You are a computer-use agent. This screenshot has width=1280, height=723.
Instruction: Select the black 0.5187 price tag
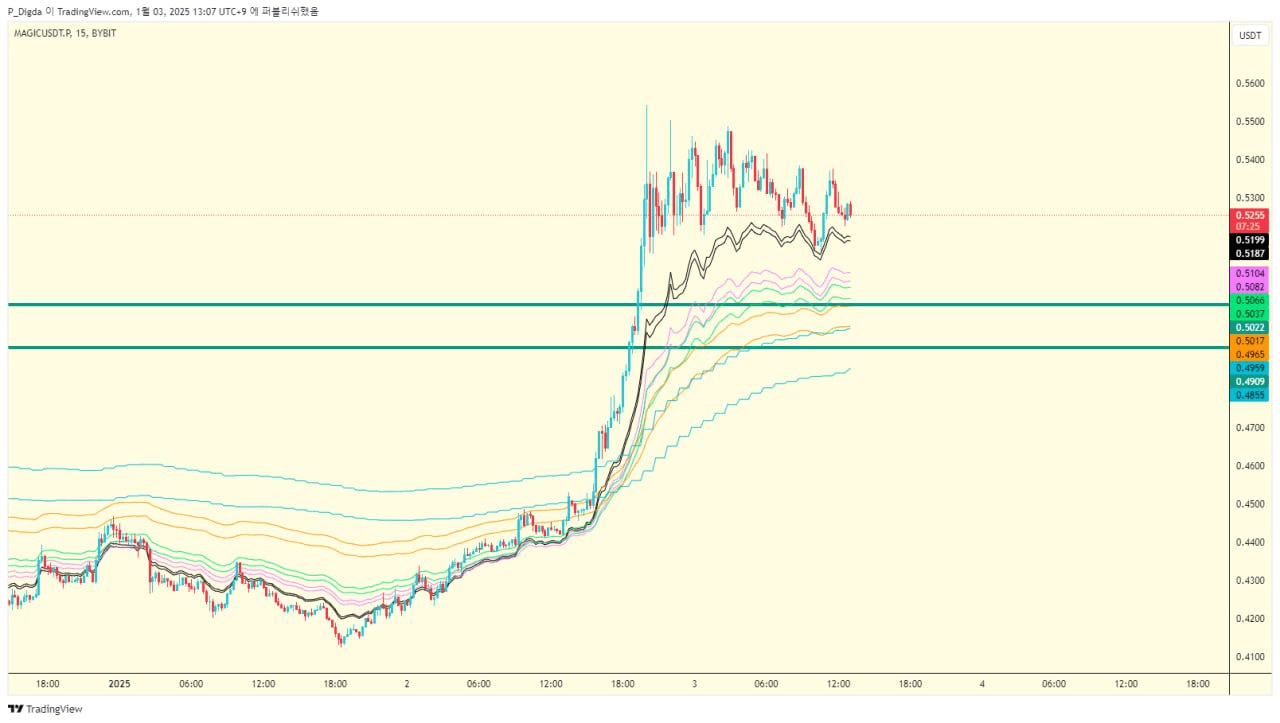point(1250,254)
